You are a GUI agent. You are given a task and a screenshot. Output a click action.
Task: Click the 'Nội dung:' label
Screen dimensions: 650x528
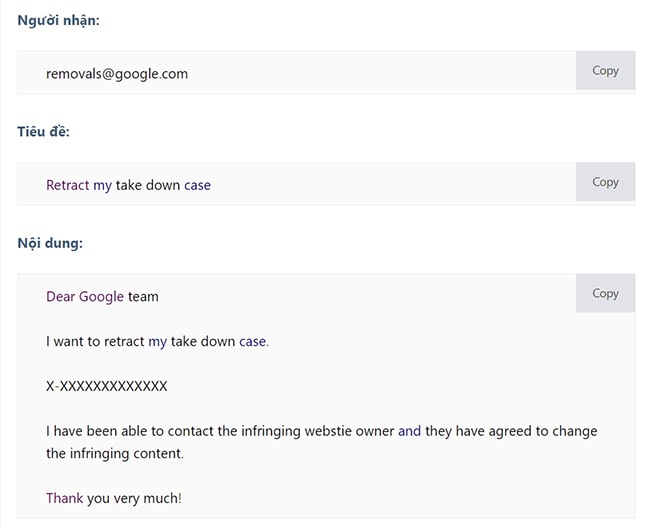point(50,242)
